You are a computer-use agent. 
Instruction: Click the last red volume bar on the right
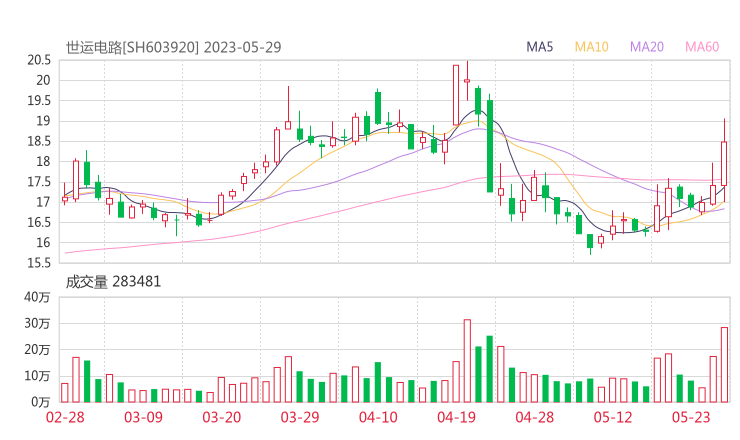coord(724,364)
